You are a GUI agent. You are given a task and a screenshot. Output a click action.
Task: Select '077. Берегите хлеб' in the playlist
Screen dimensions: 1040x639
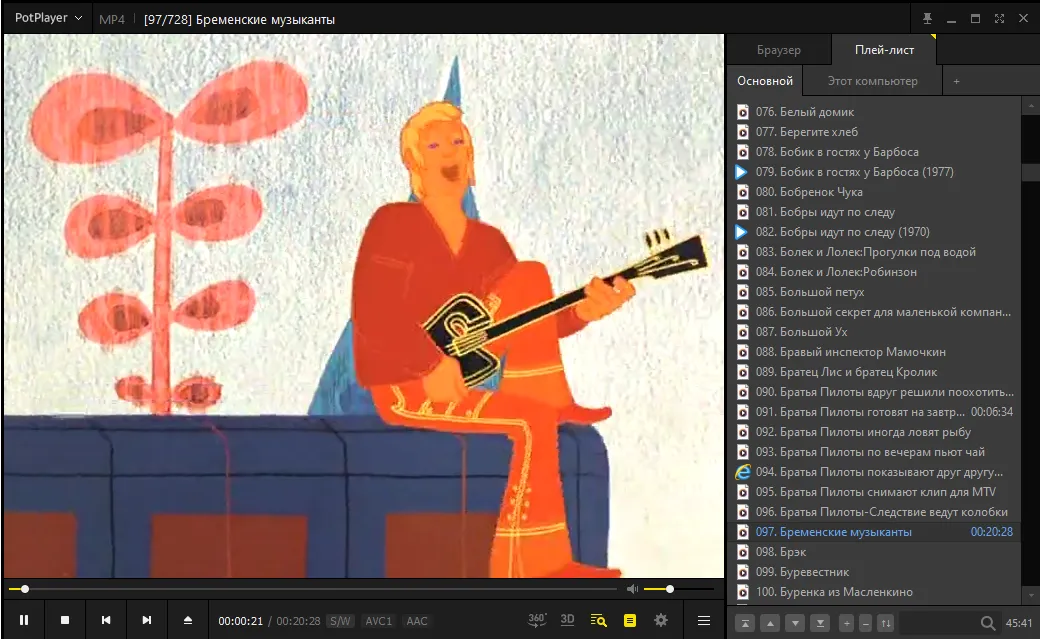(x=876, y=131)
